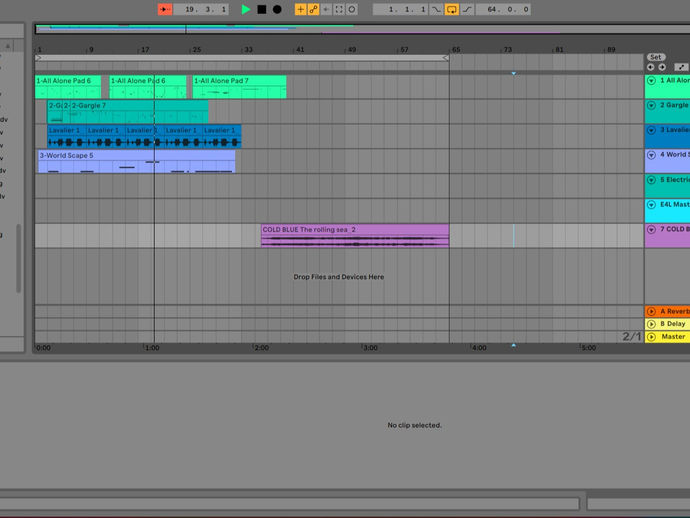Unfold the A Reverb return track

point(652,311)
